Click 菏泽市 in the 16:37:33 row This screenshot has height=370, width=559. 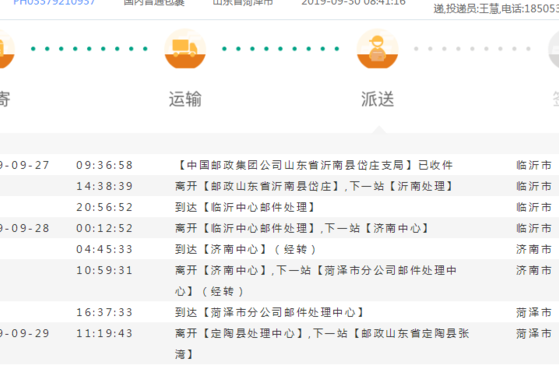coord(534,313)
